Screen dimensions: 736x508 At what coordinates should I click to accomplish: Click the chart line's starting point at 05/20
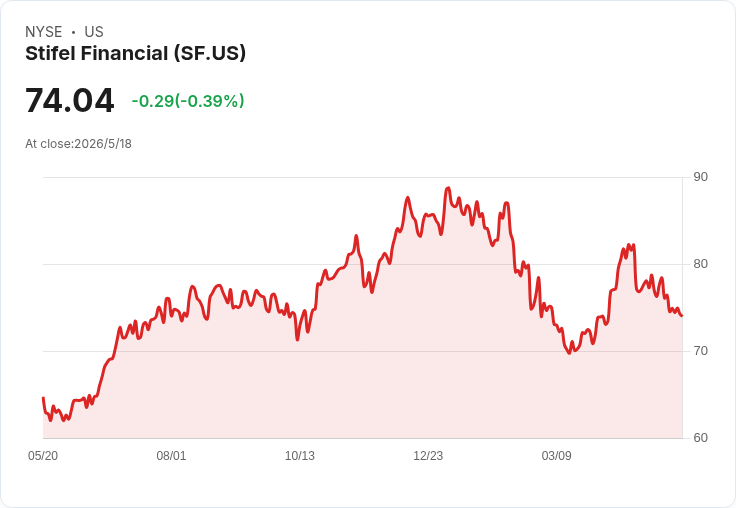[43, 398]
